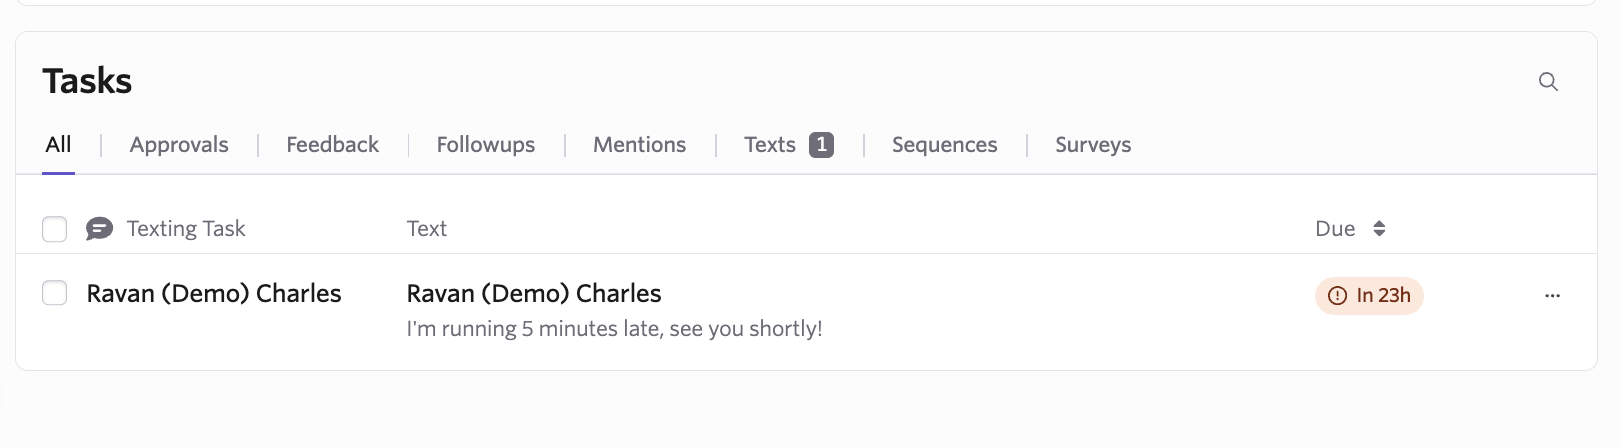Screen dimensions: 1620x448
Task: Switch to the Approvals tab
Action: point(179,145)
